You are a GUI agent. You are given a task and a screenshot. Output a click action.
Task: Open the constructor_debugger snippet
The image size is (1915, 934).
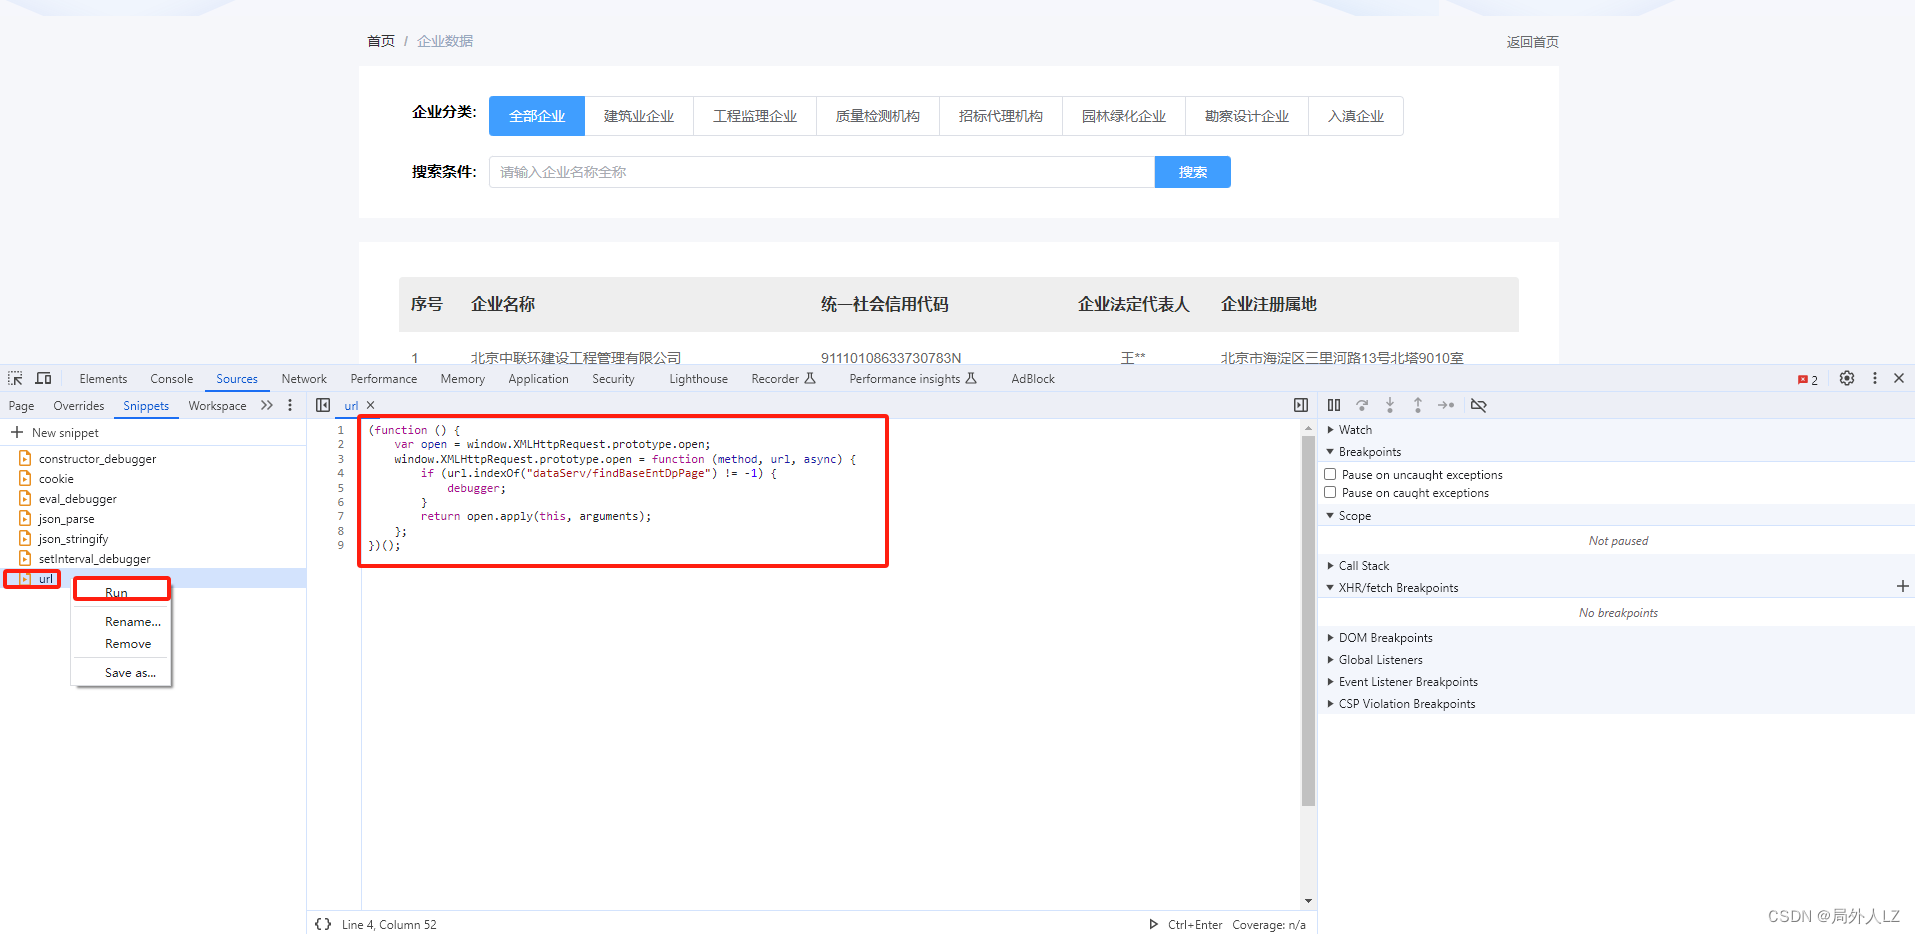point(97,459)
